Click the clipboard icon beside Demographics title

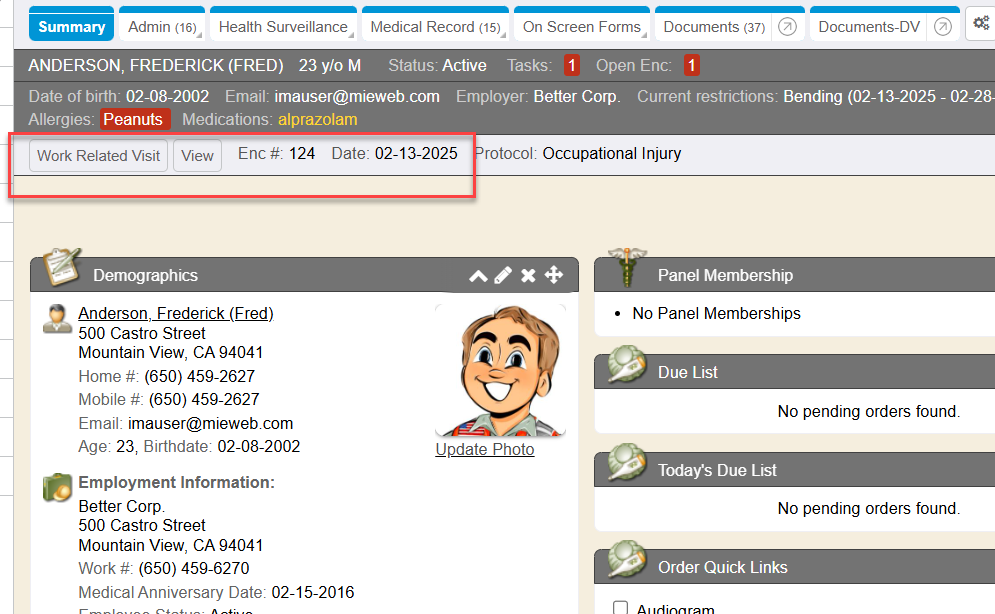coord(62,268)
